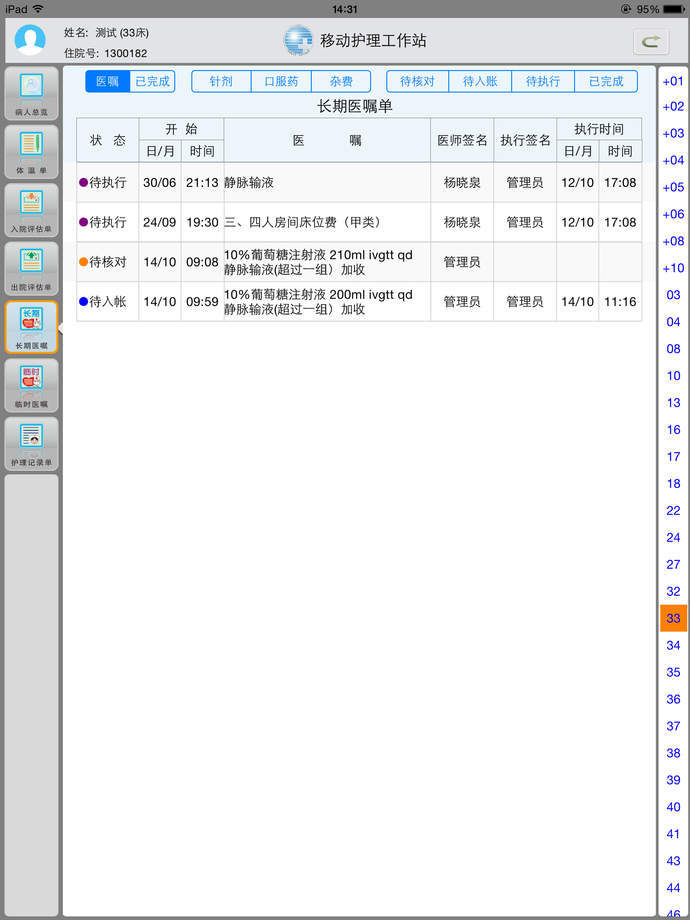Select highlighted bed 33
690x920 pixels.
click(x=674, y=618)
